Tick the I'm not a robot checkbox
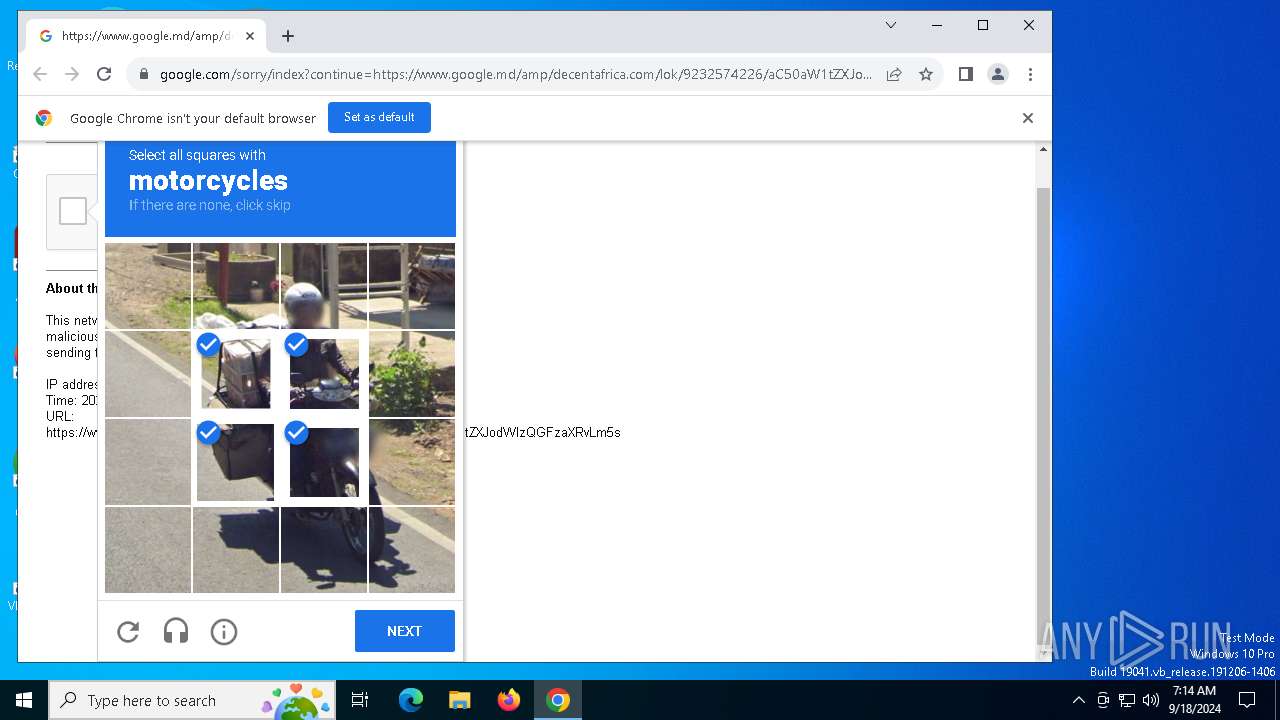The width and height of the screenshot is (1280, 720). [x=72, y=211]
